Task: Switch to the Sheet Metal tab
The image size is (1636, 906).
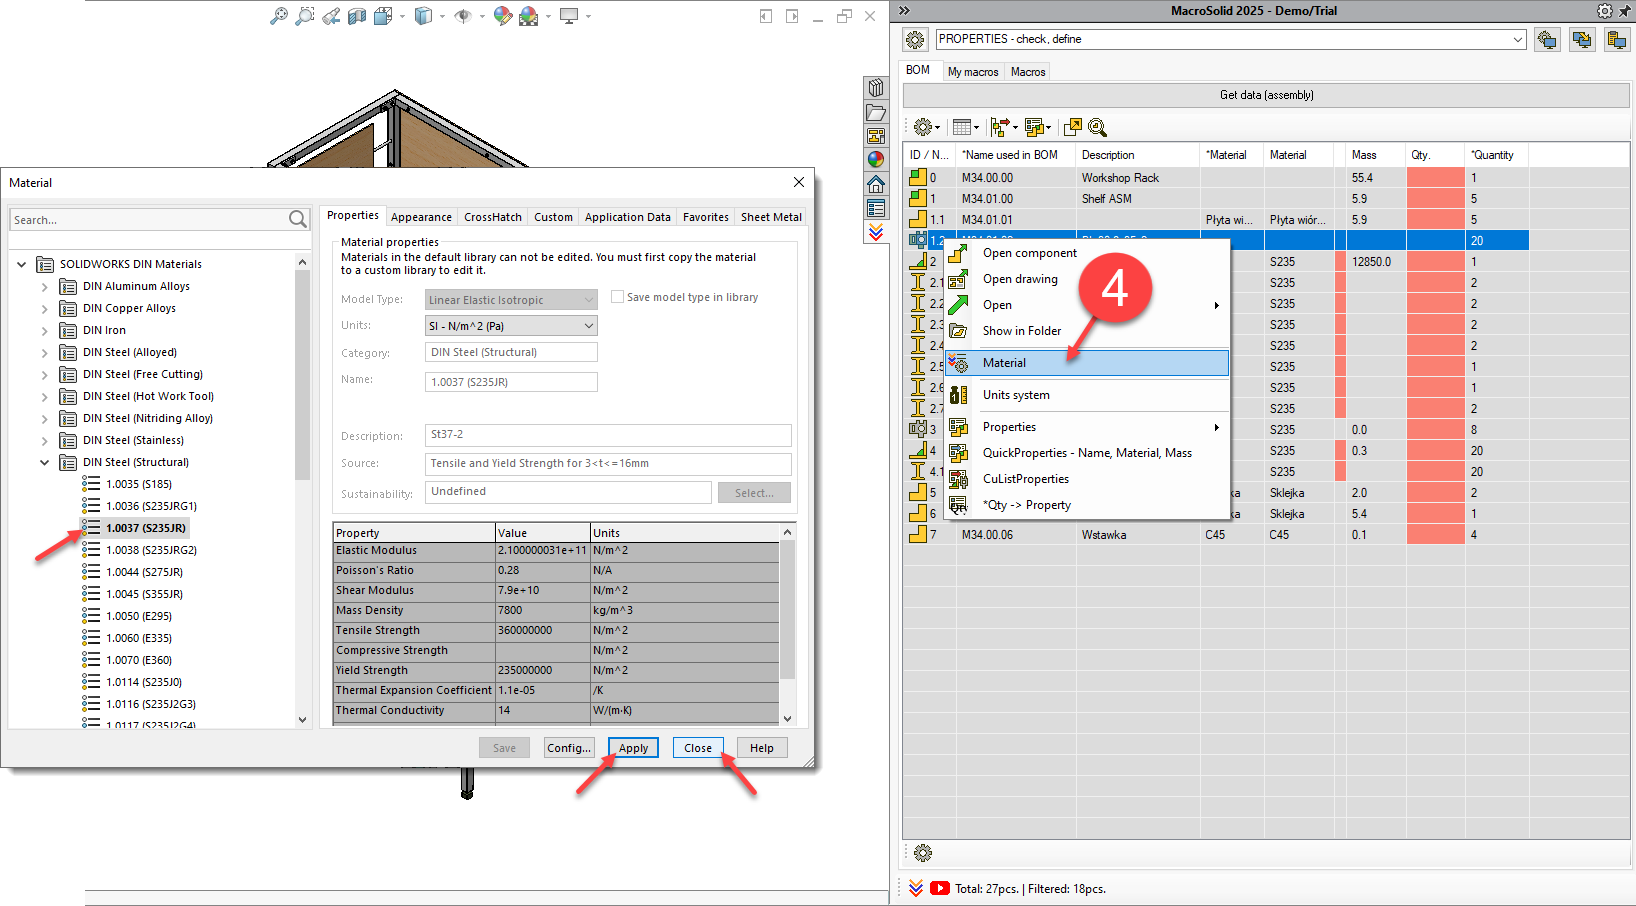Action: click(771, 217)
